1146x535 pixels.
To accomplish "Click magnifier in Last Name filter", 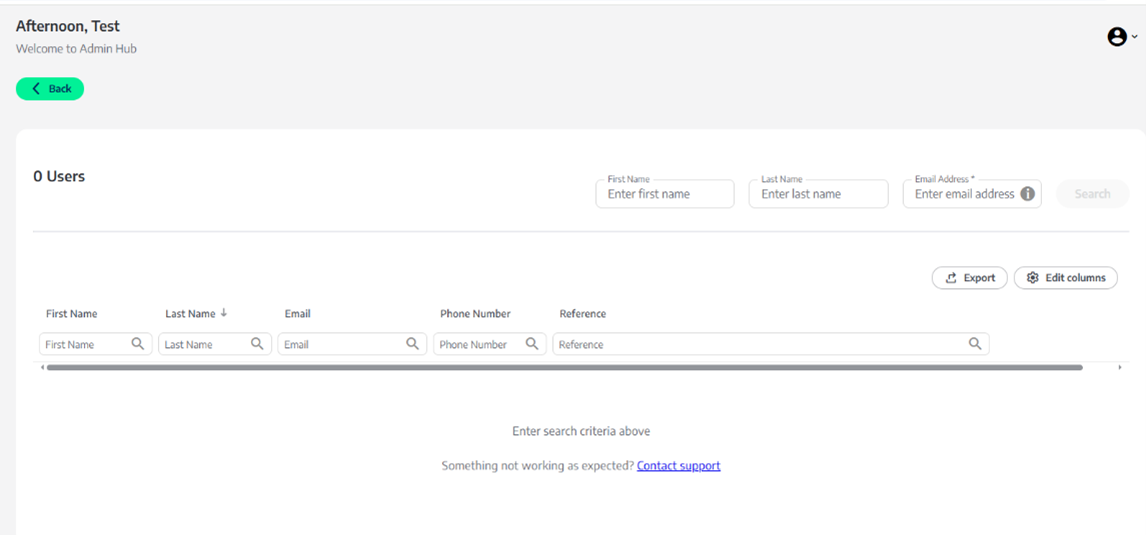I will 257,344.
